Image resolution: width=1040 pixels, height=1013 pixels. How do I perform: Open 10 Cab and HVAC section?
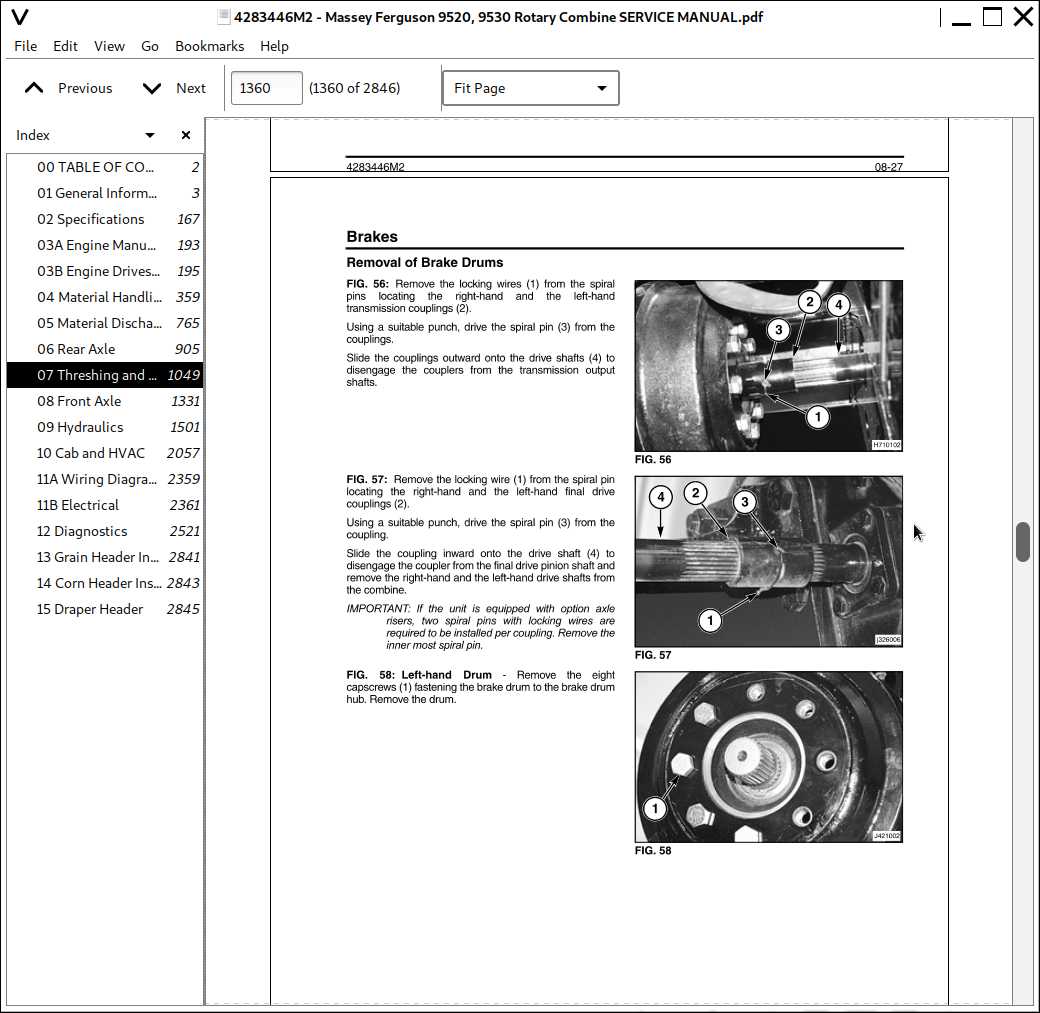click(x=90, y=453)
